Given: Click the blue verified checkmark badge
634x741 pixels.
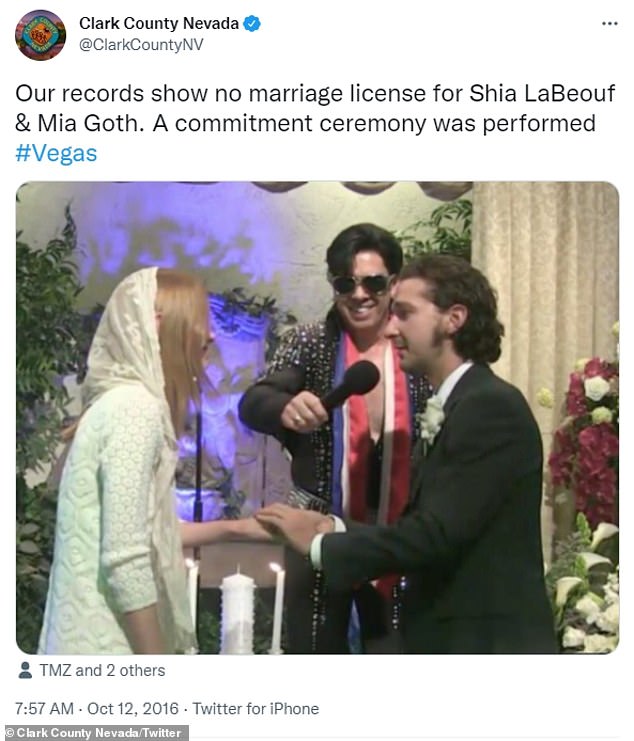Looking at the screenshot, I should (x=252, y=23).
